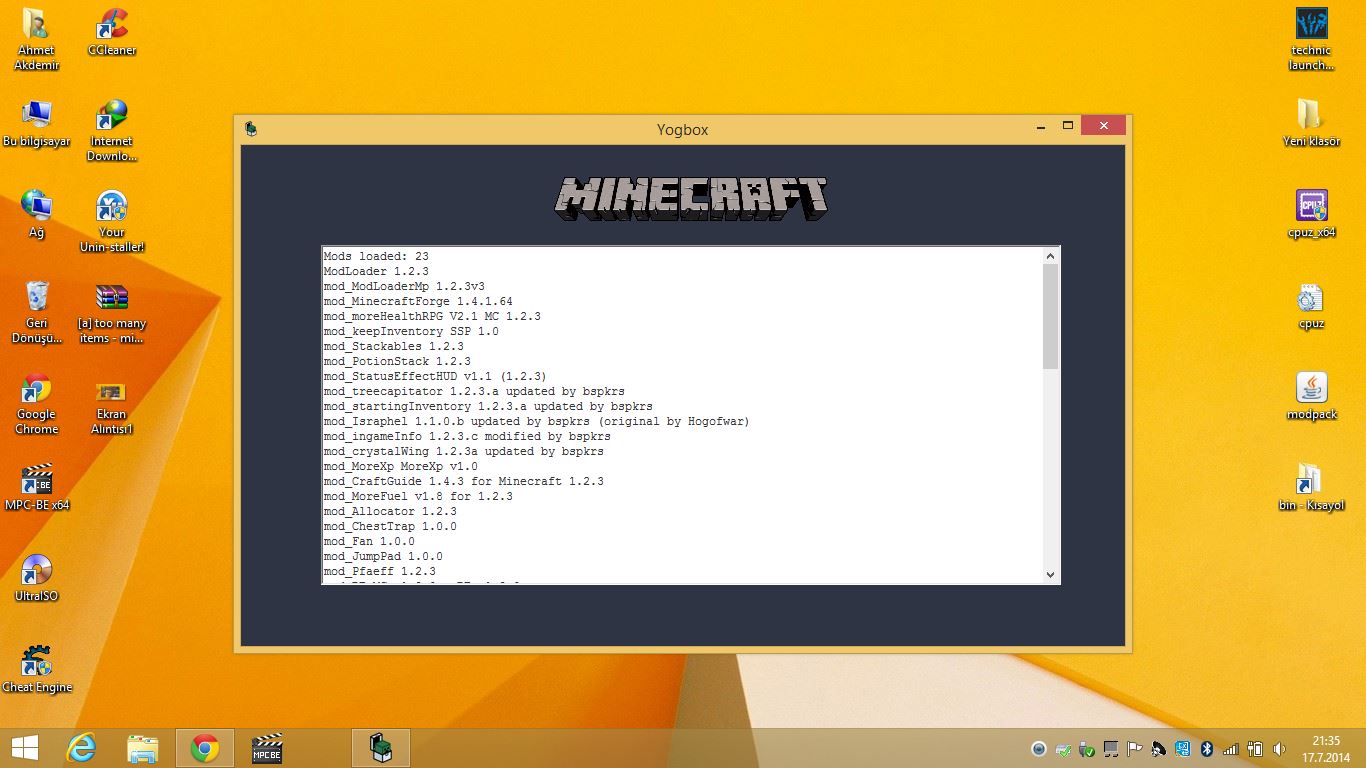The image size is (1366, 768).
Task: Click 'mod_Pfaeff 1.2.3' line
Action: pyautogui.click(x=380, y=571)
